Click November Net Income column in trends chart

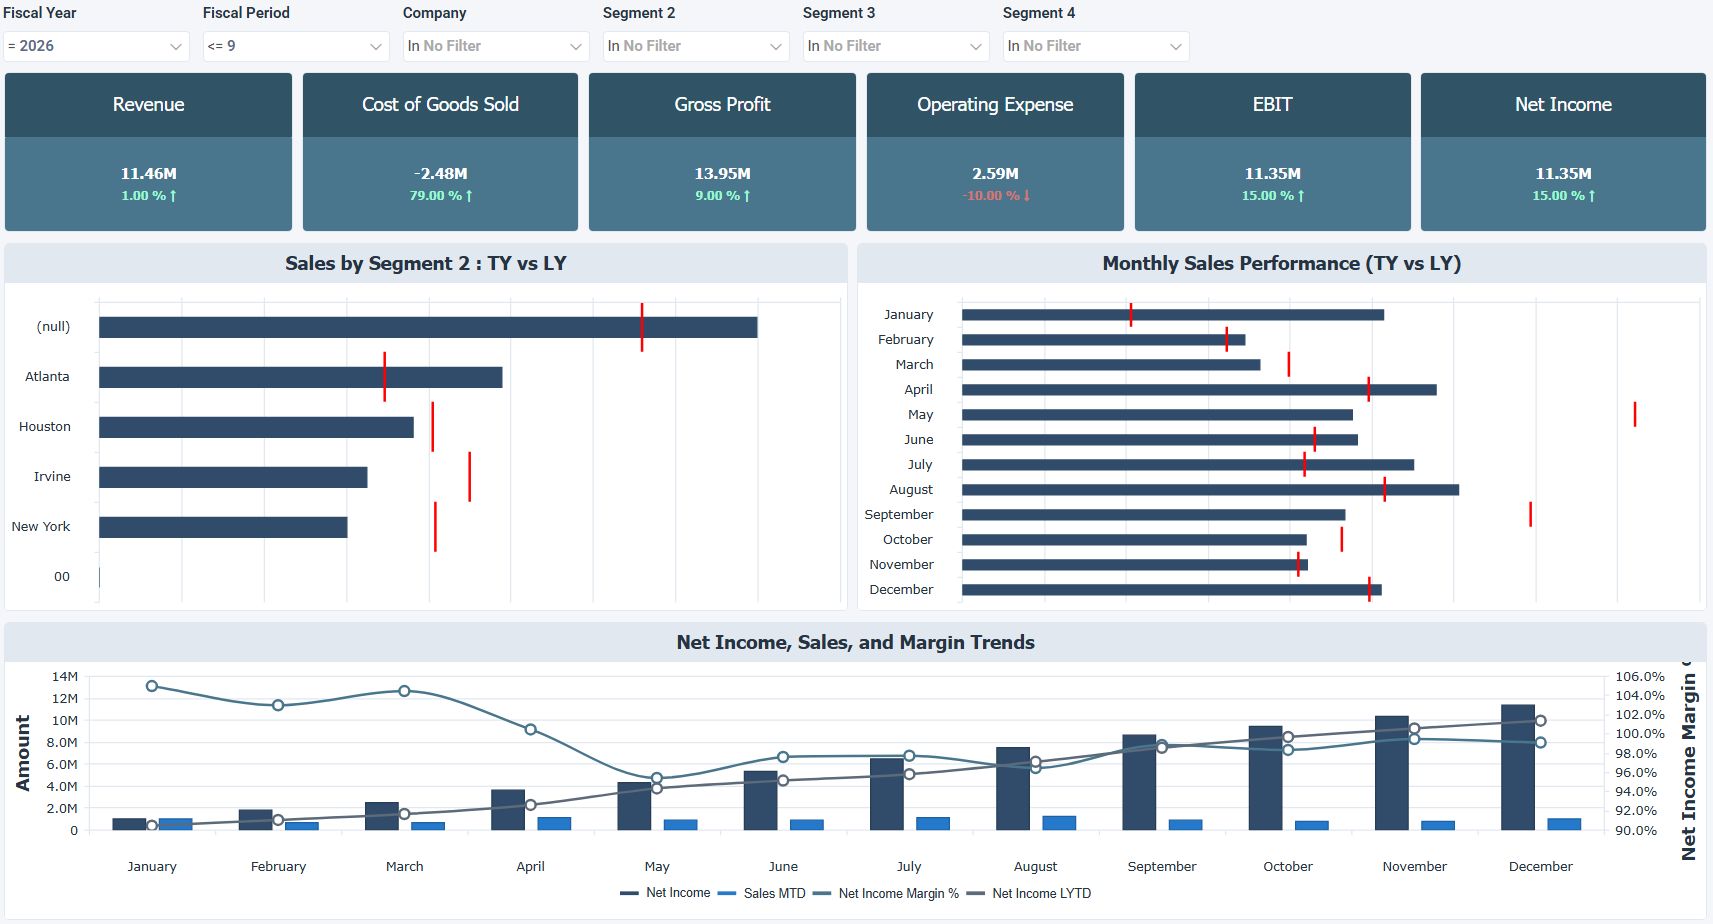[1392, 773]
